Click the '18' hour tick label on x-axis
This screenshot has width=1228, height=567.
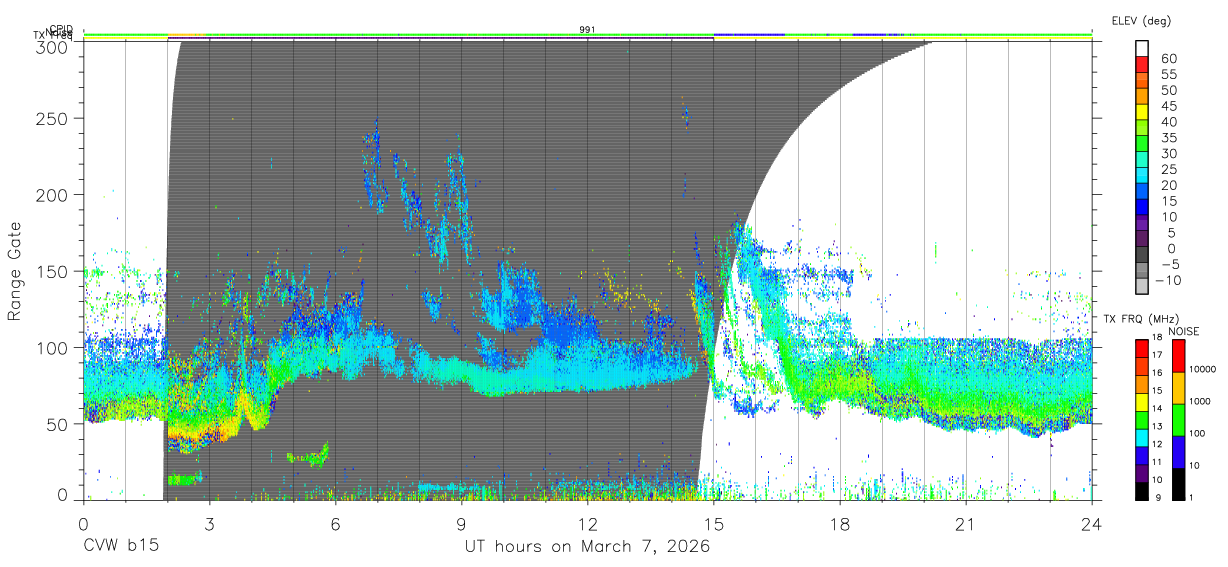(x=839, y=524)
